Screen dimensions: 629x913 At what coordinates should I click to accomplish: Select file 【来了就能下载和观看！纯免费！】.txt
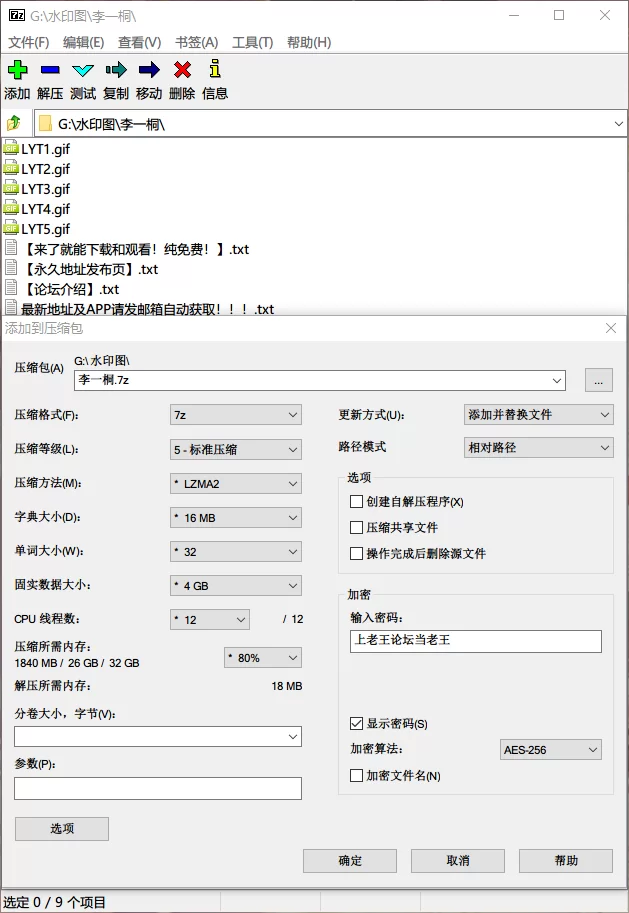[135, 249]
